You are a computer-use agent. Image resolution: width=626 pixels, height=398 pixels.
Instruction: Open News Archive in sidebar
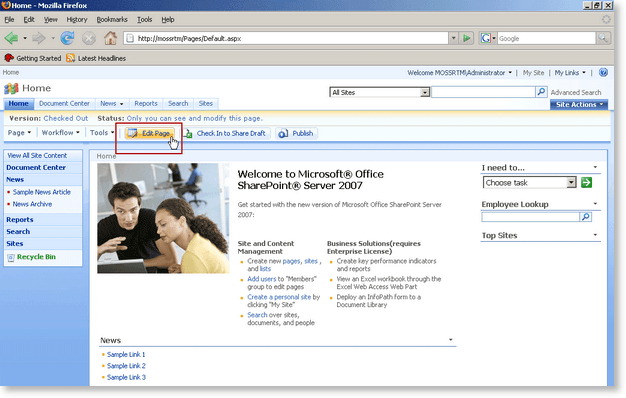click(32, 204)
